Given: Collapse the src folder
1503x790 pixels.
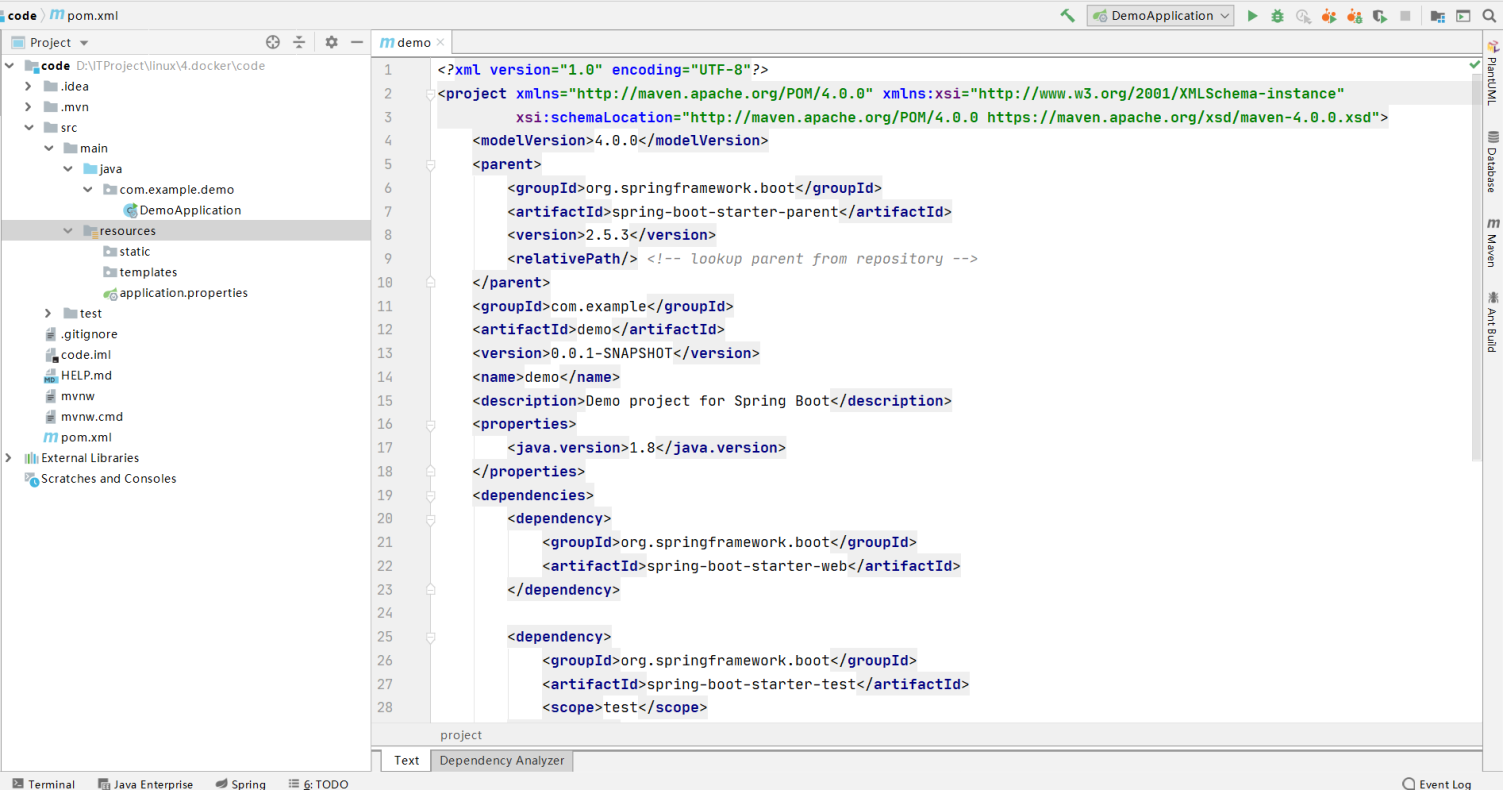Looking at the screenshot, I should tap(29, 128).
